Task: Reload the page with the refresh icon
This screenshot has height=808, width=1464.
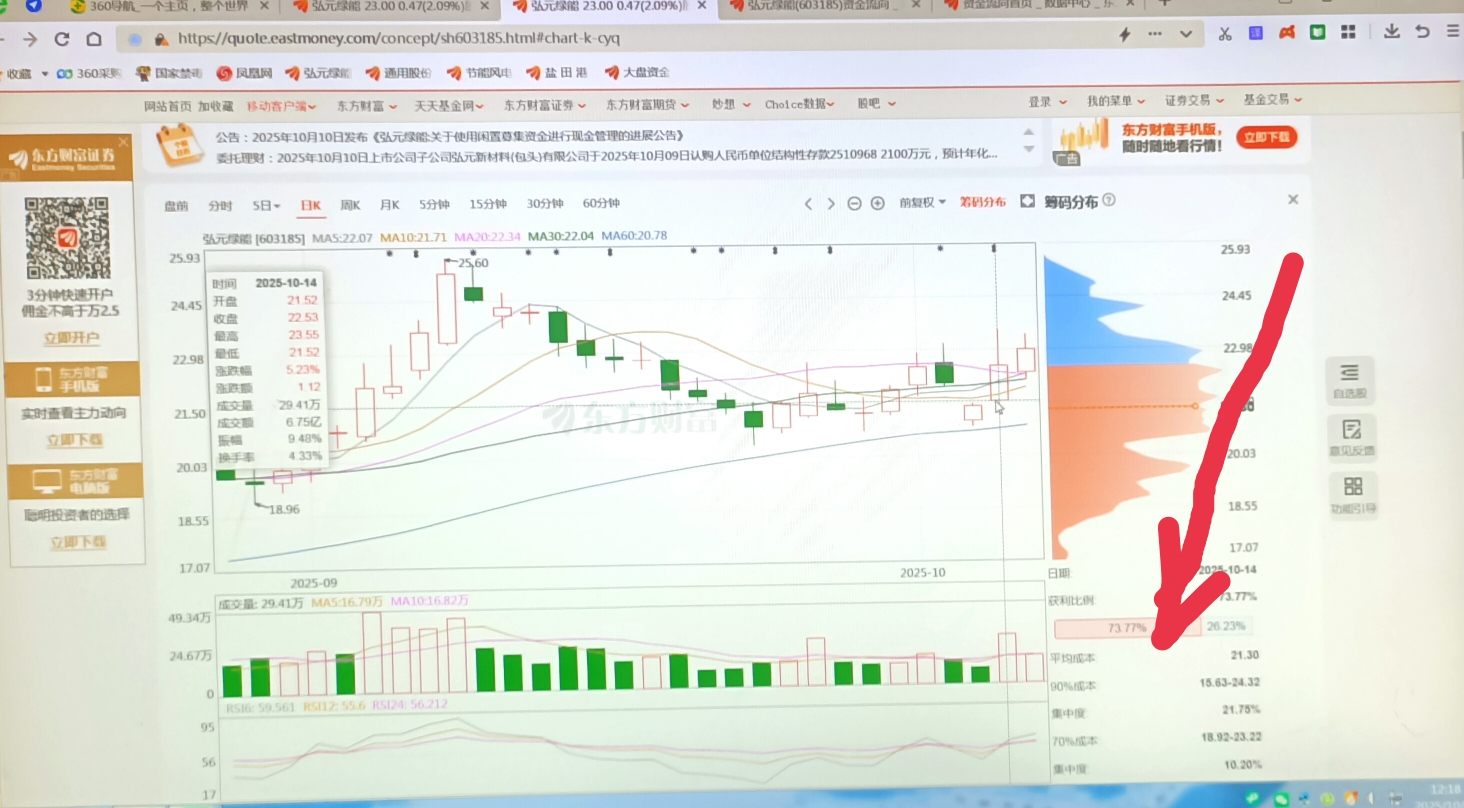Action: coord(62,39)
